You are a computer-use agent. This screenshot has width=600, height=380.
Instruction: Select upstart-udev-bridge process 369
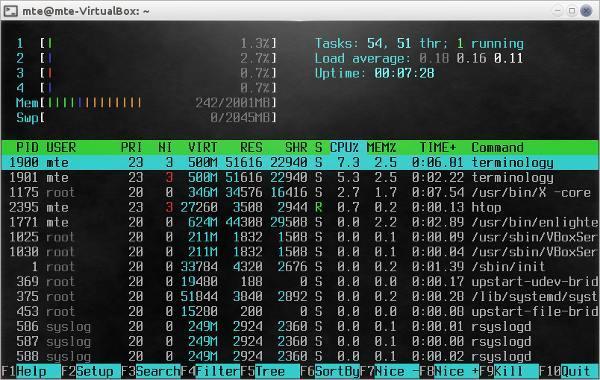coord(300,282)
